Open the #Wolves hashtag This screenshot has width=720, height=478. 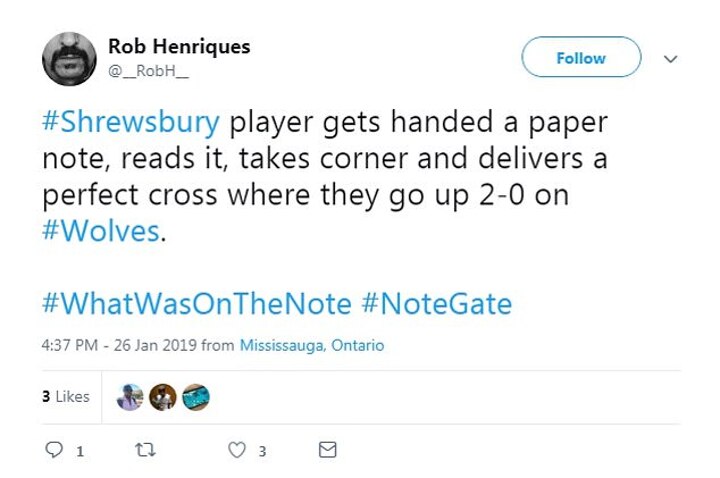point(101,231)
